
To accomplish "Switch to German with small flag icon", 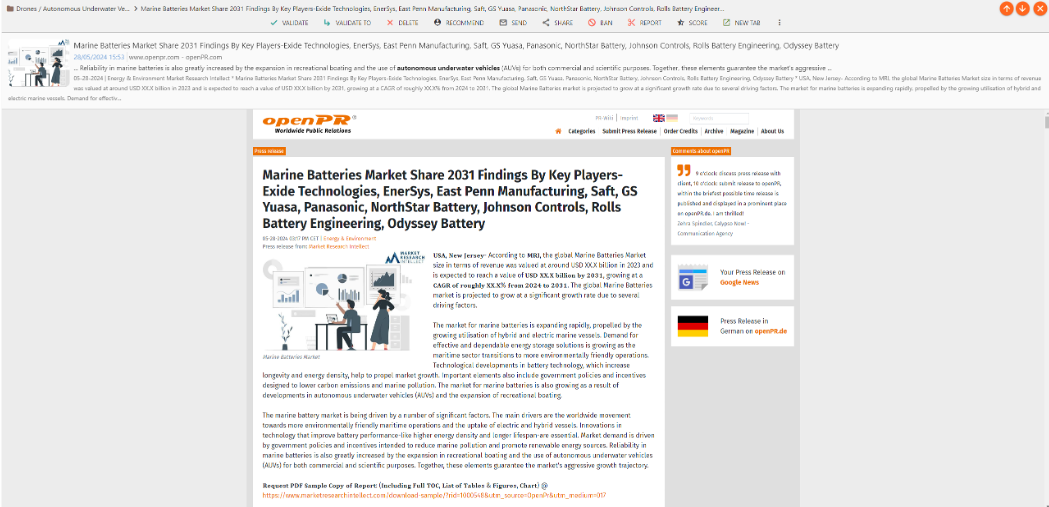I will (x=672, y=118).
